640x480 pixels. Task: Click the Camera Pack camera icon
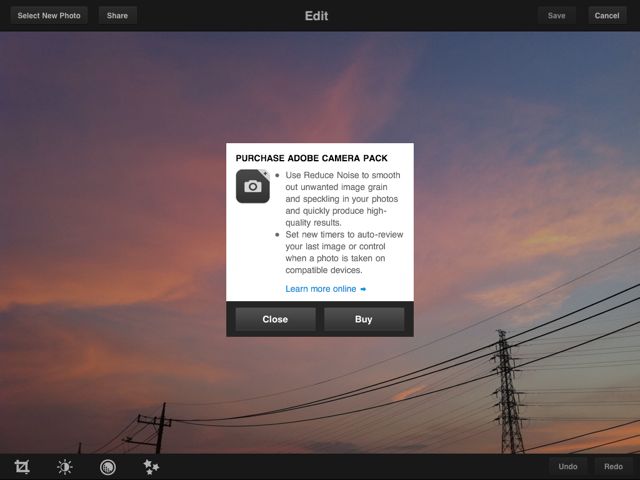click(253, 186)
